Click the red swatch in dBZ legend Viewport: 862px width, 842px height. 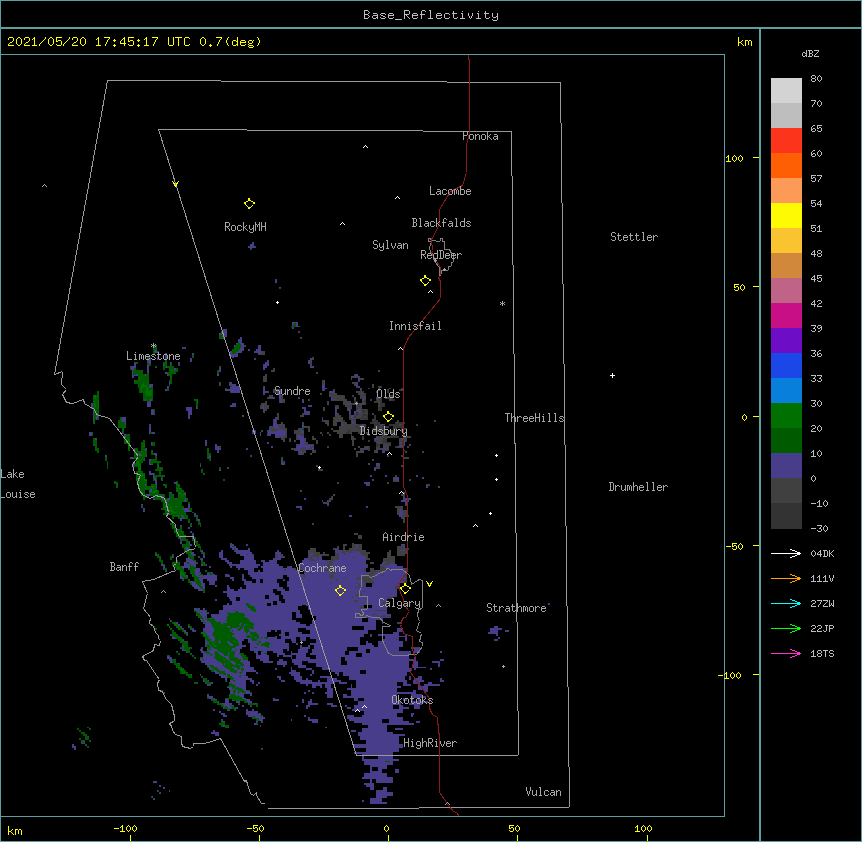click(786, 141)
